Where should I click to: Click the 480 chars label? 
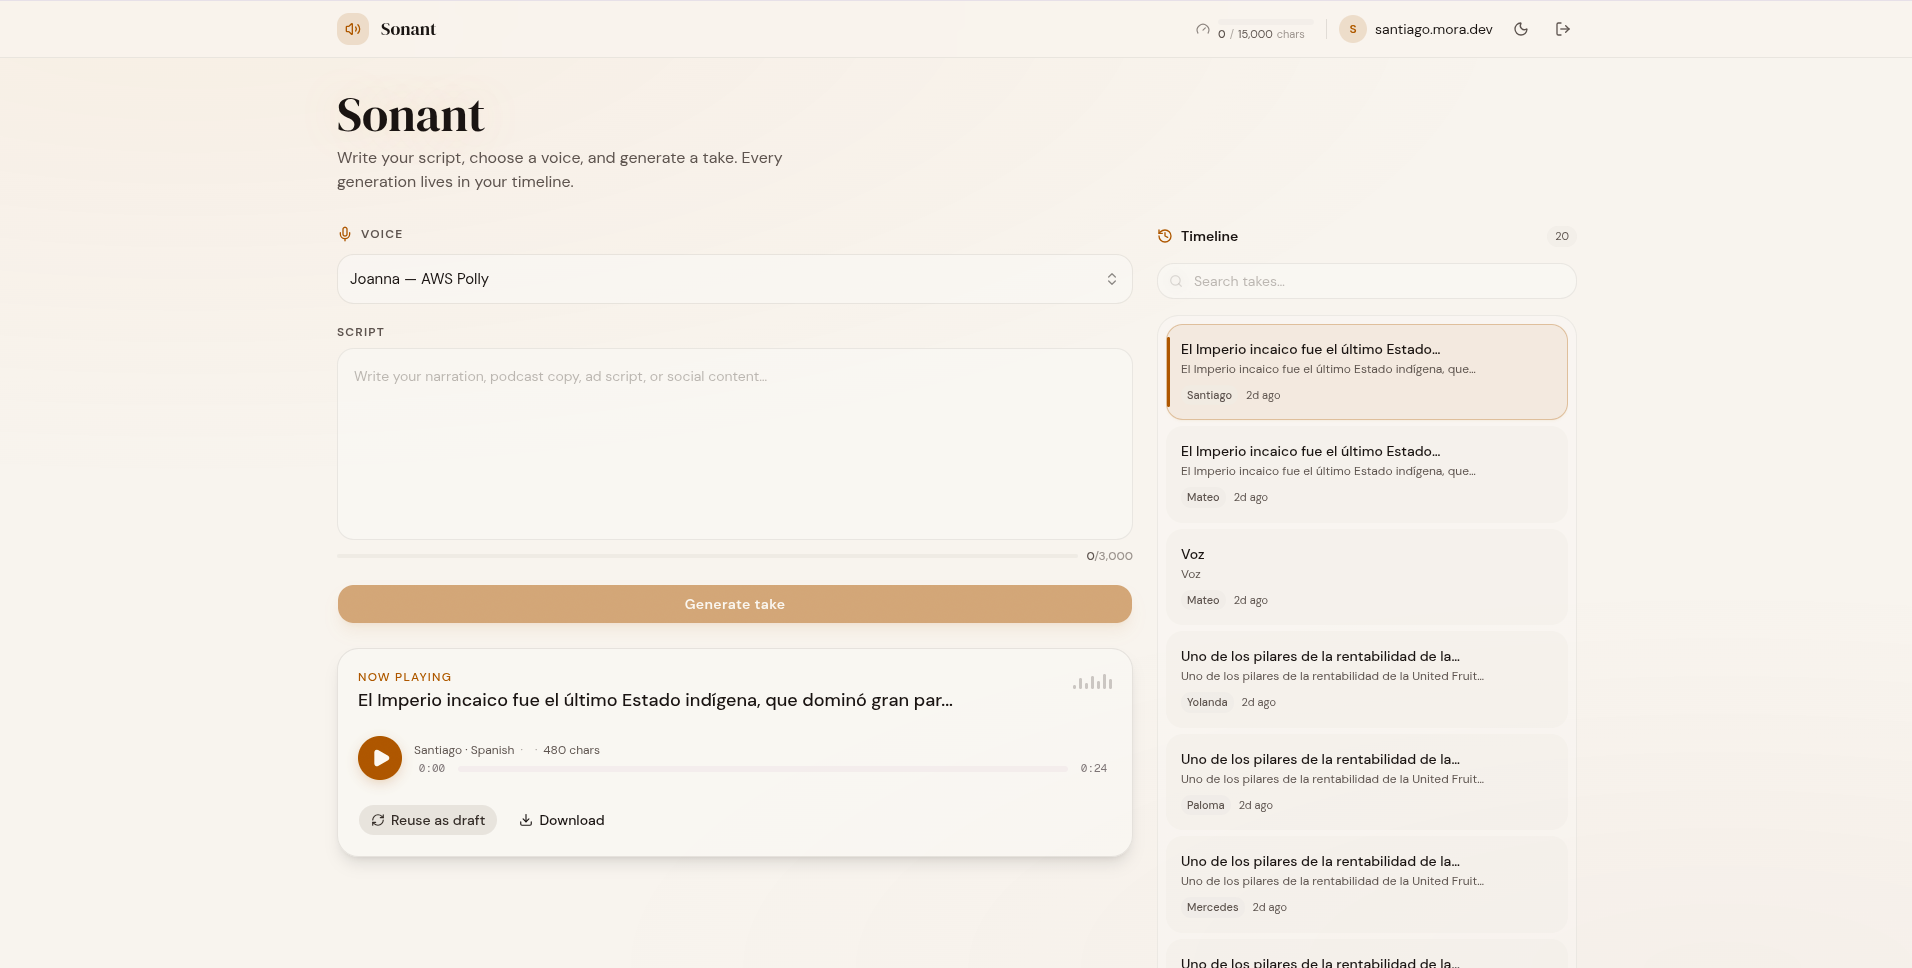point(571,750)
